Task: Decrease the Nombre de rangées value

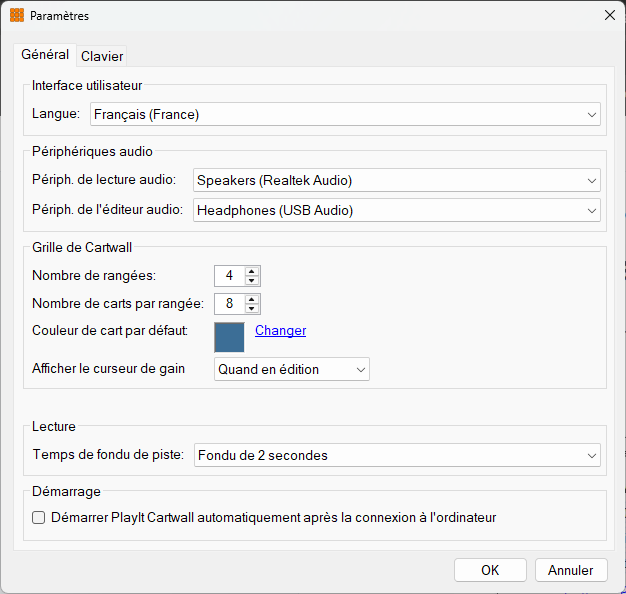Action: (252, 281)
